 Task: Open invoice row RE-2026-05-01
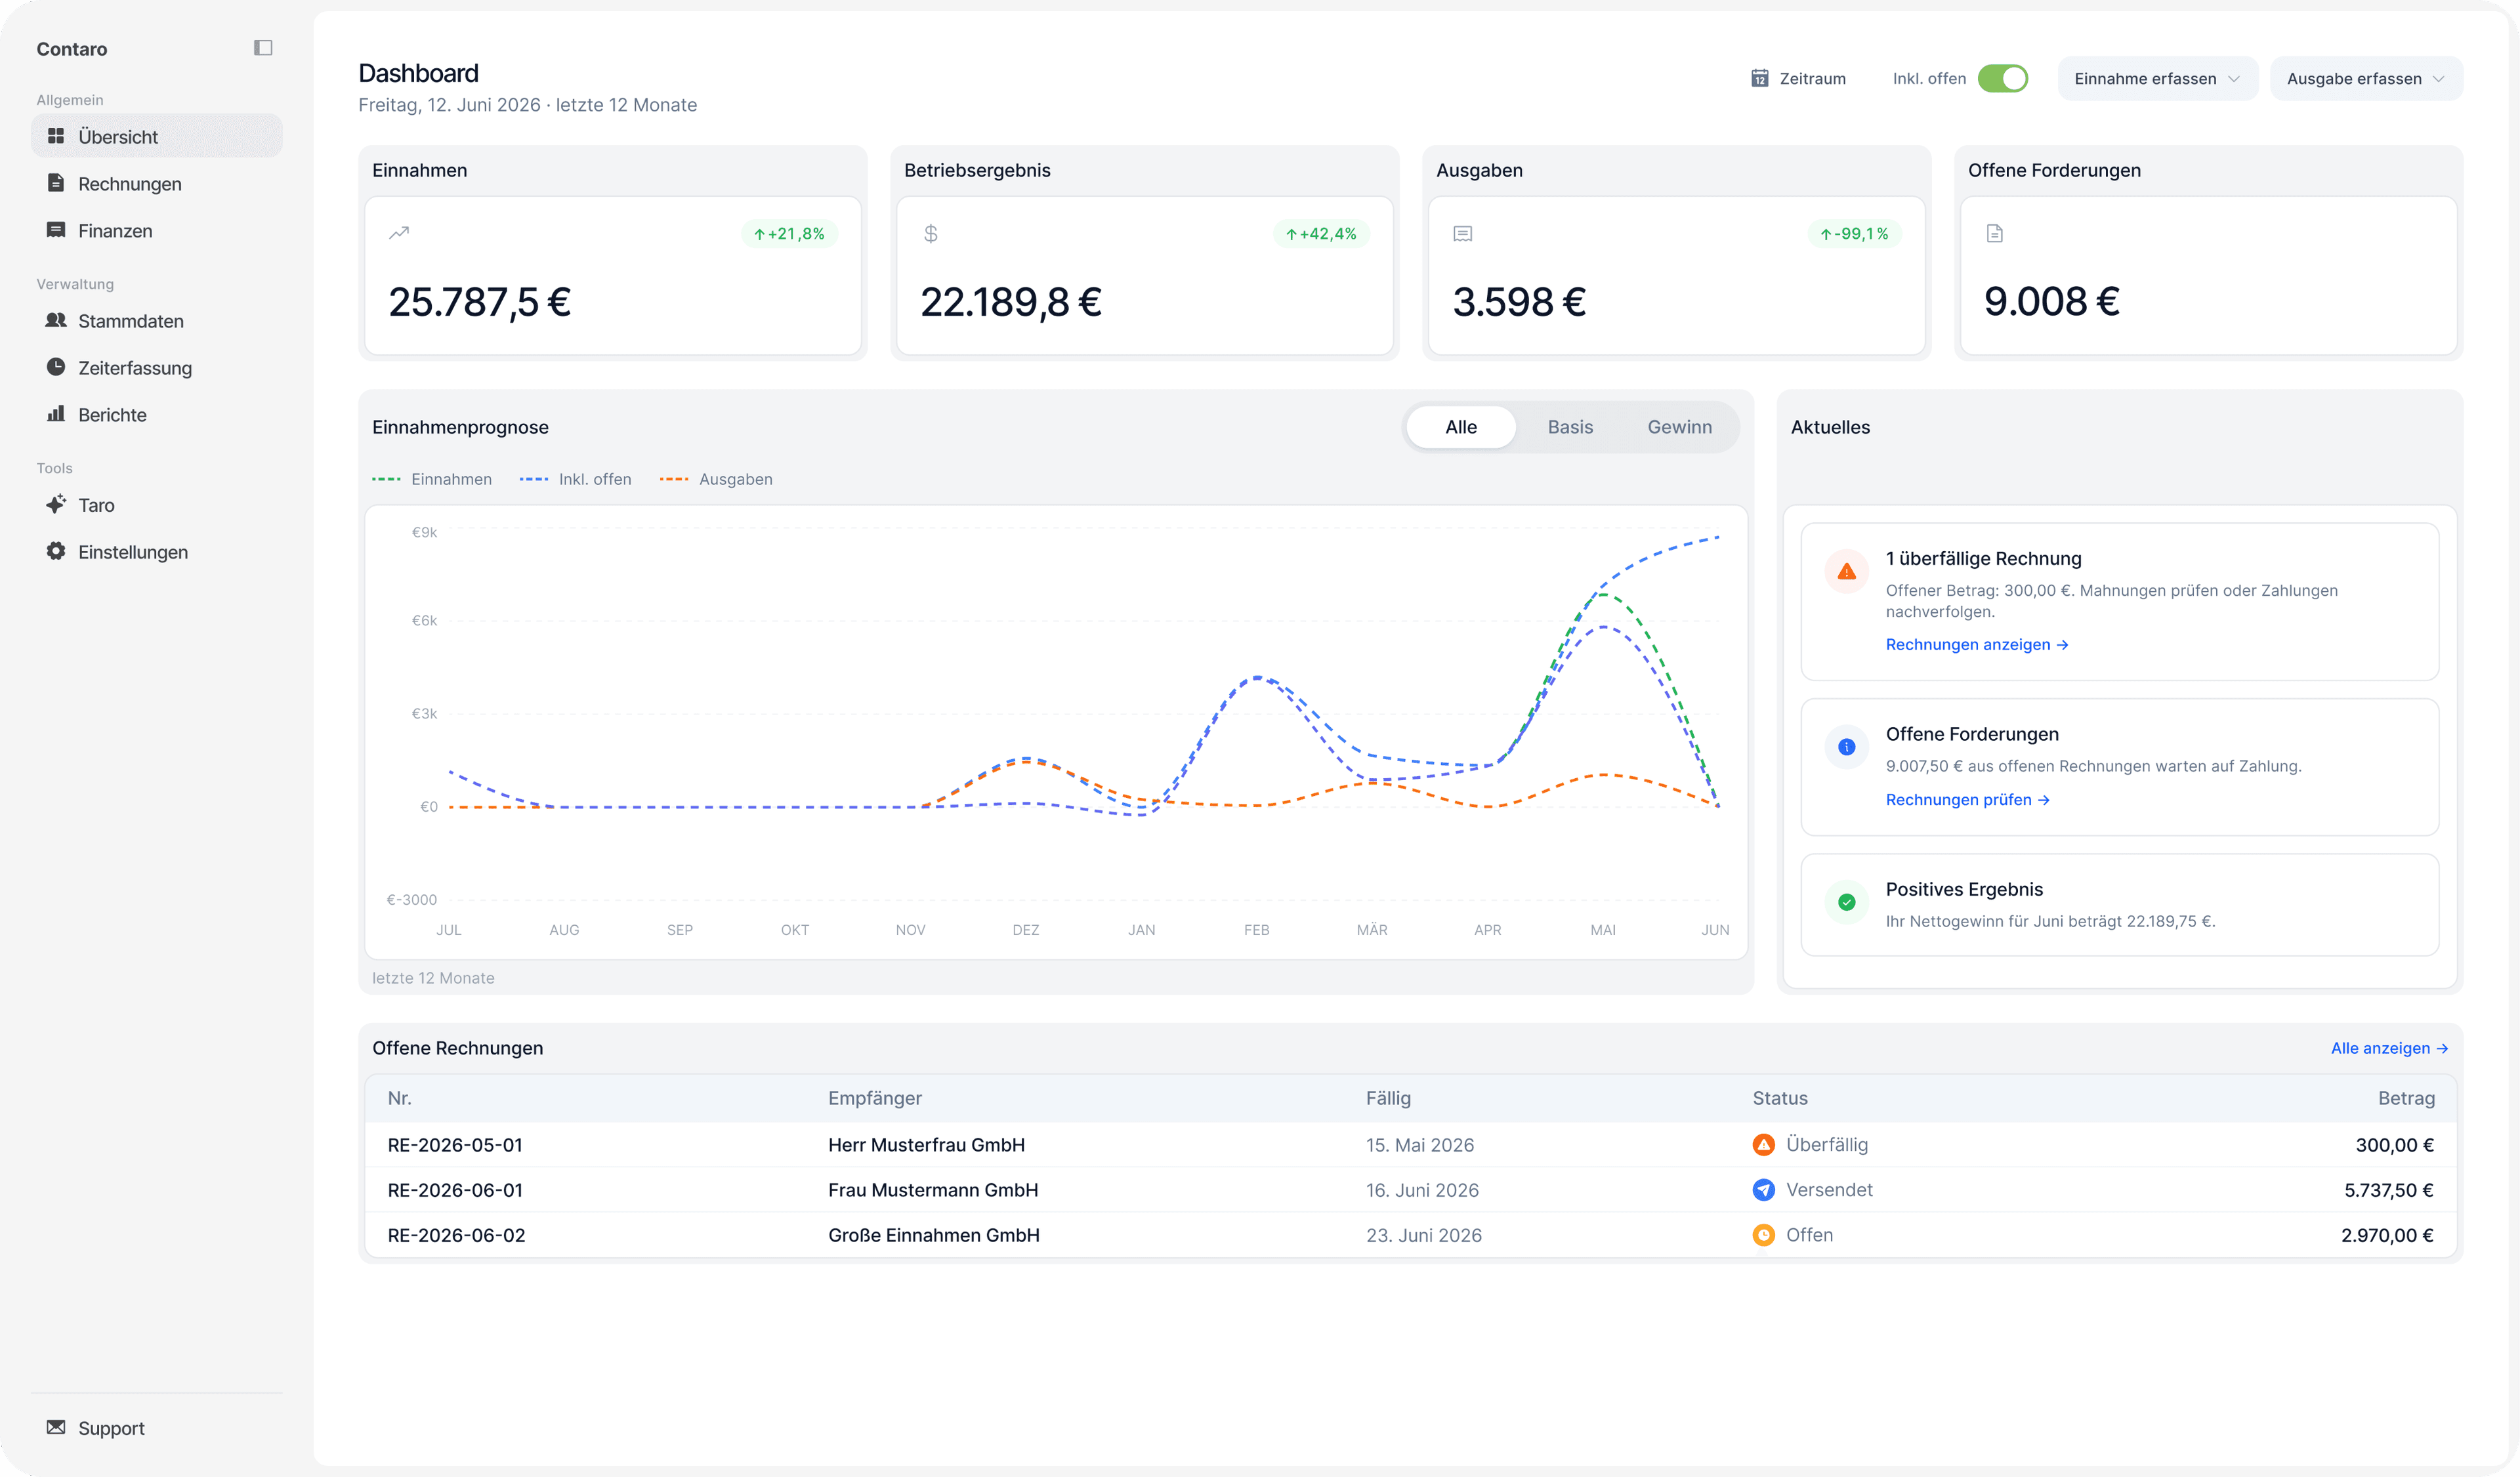[1411, 1144]
